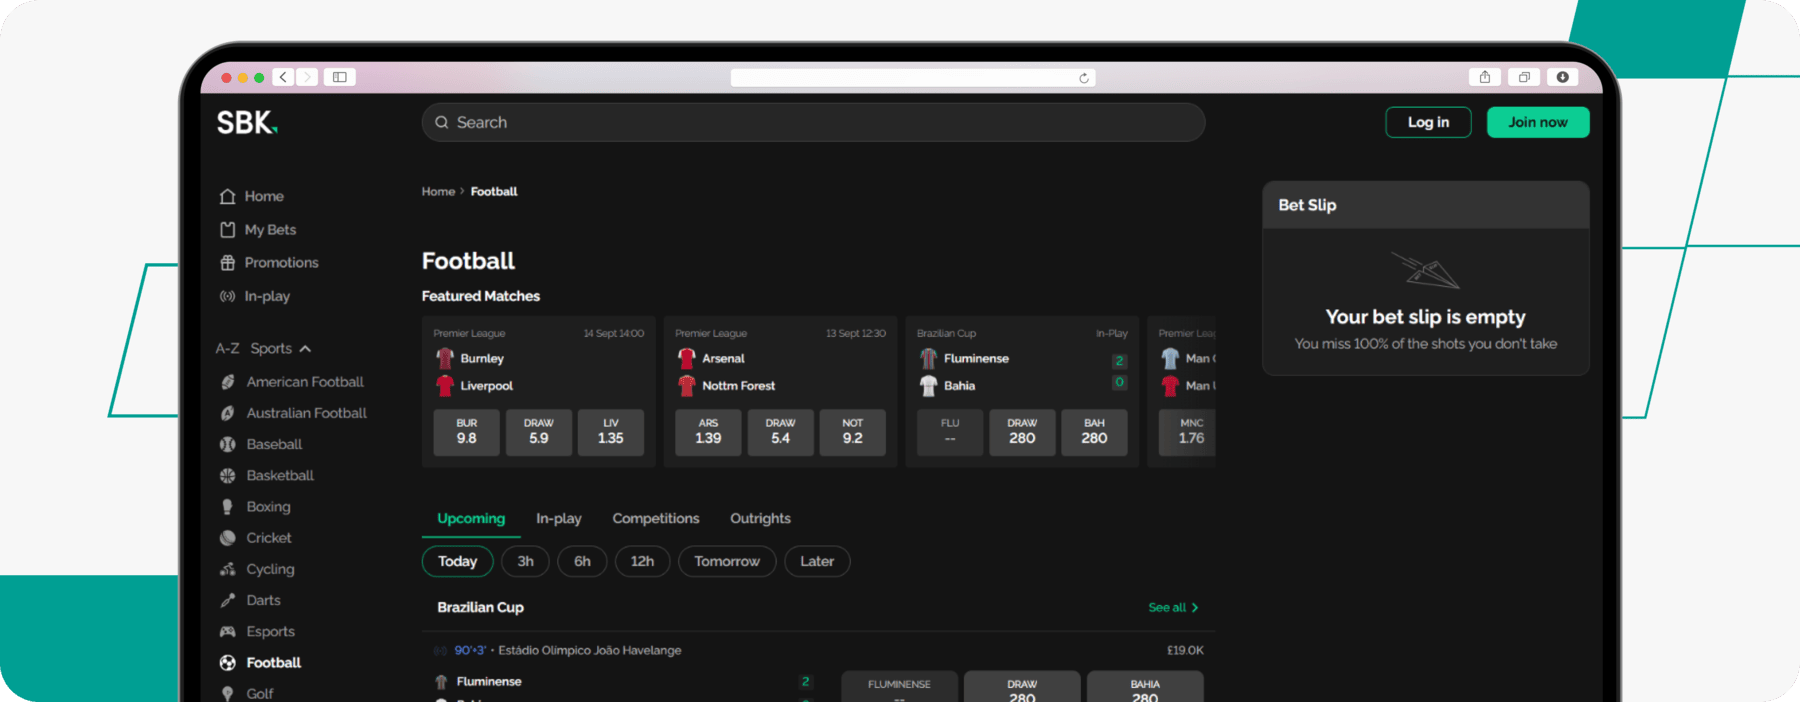Click the Join now button
This screenshot has height=702, width=1800.
1538,122
